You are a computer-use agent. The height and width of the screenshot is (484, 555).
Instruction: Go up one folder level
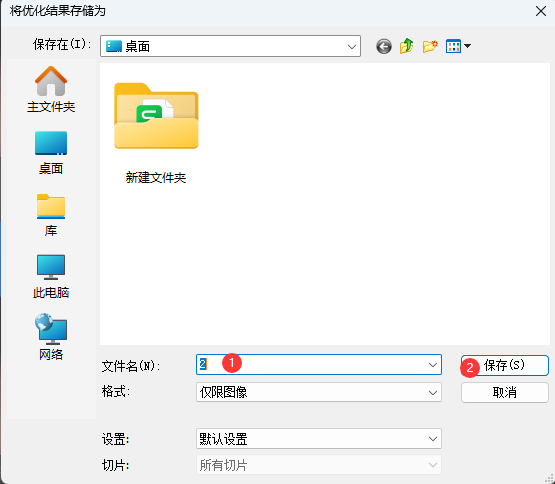pos(407,46)
